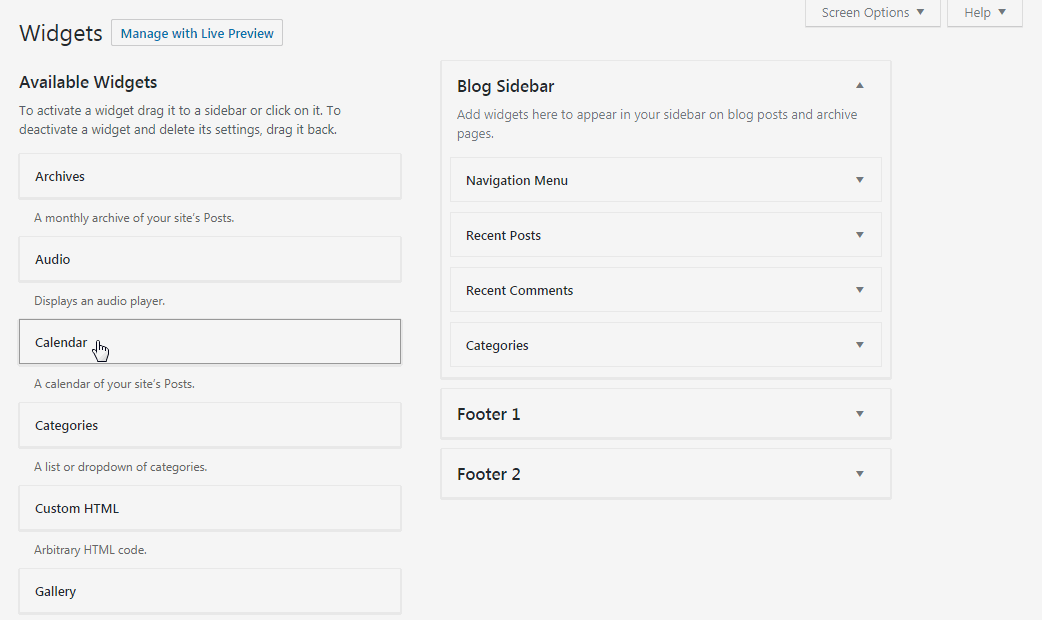Expand the Recent Posts widget arrow

[859, 236]
